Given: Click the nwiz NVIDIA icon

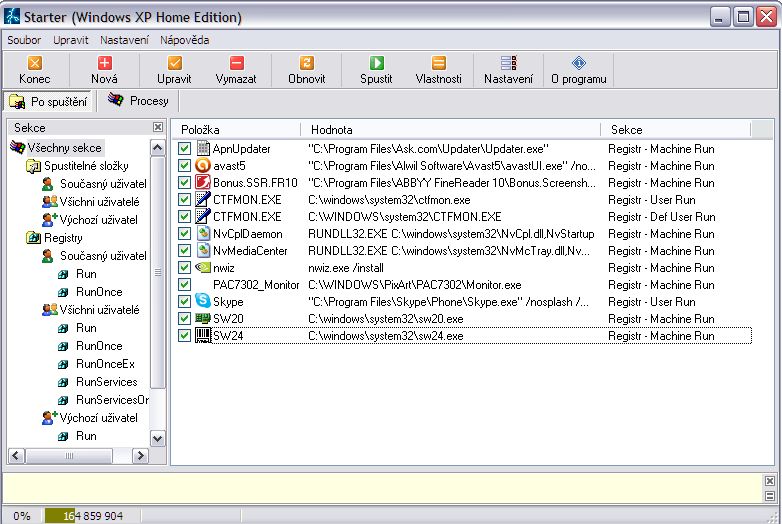Looking at the screenshot, I should click(x=202, y=267).
